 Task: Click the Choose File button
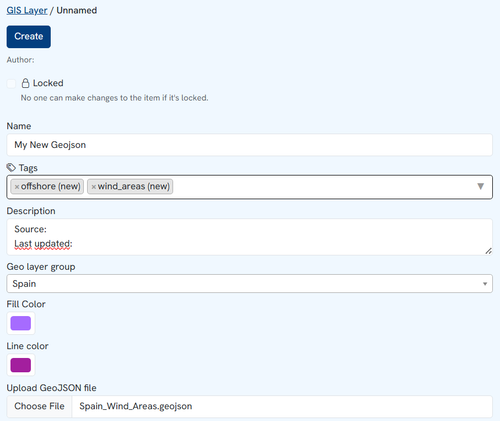point(39,406)
